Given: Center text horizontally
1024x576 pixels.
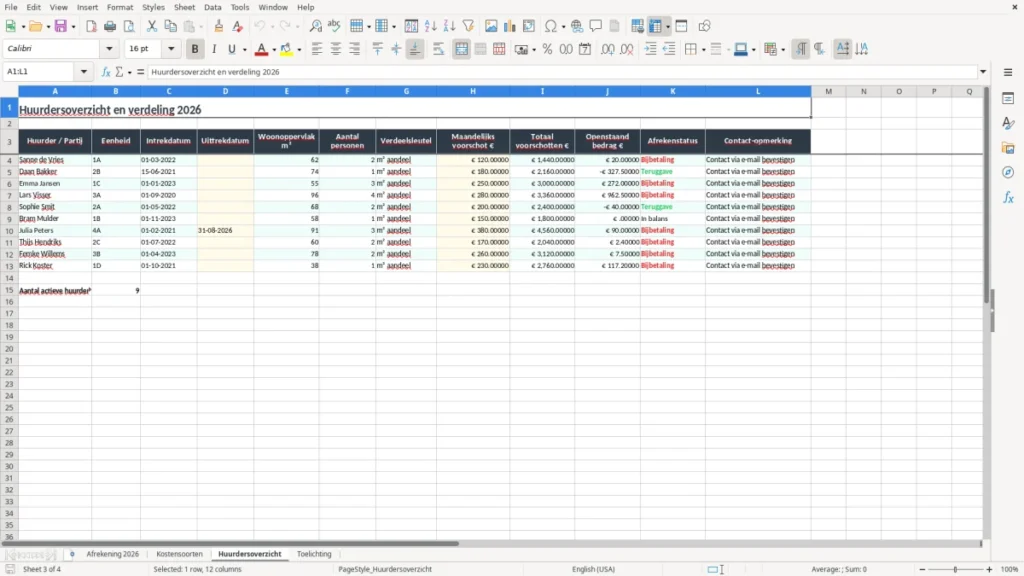Looking at the screenshot, I should [336, 49].
